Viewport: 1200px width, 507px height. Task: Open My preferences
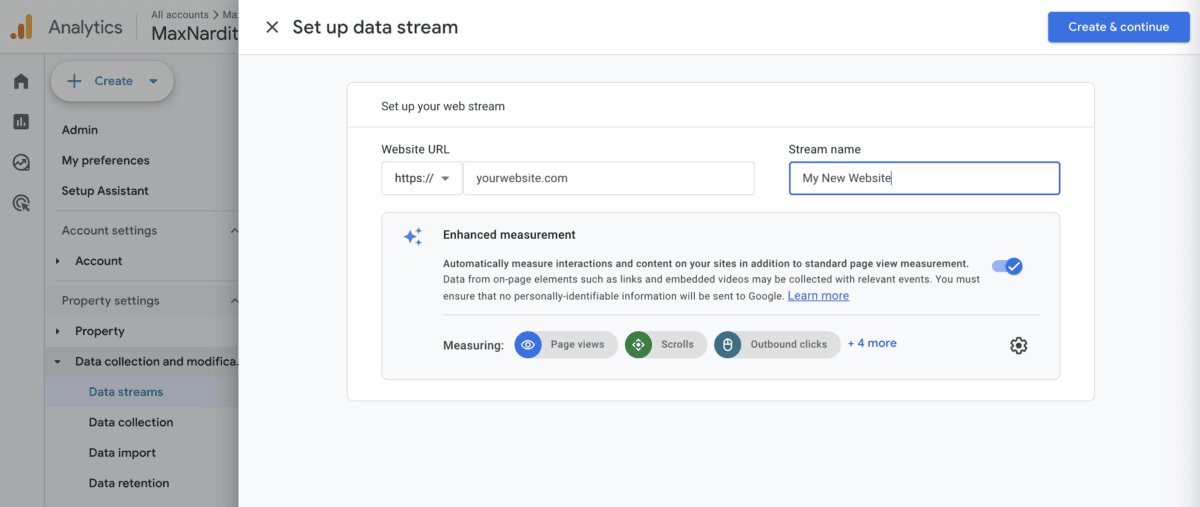pyautogui.click(x=106, y=160)
